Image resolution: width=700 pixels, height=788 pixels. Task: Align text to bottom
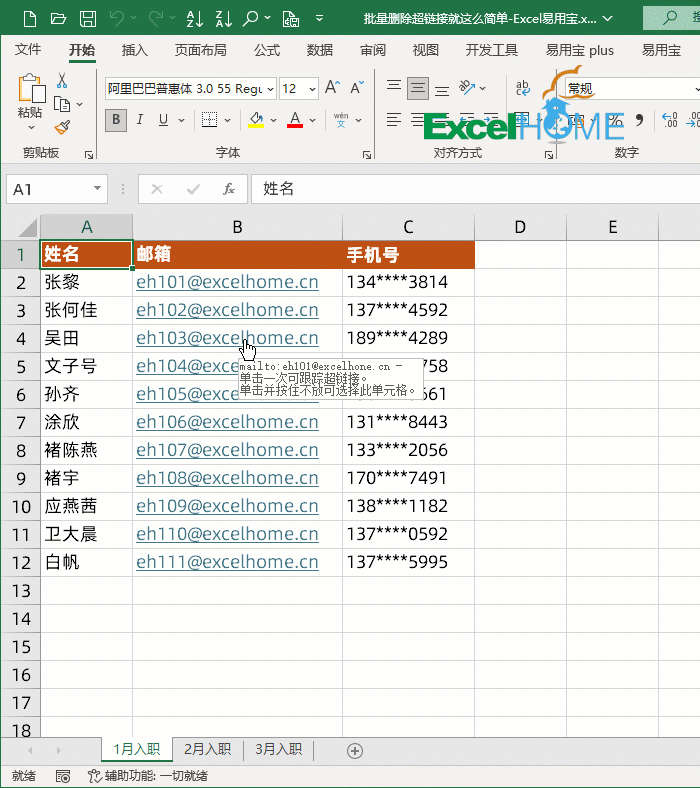pyautogui.click(x=442, y=89)
